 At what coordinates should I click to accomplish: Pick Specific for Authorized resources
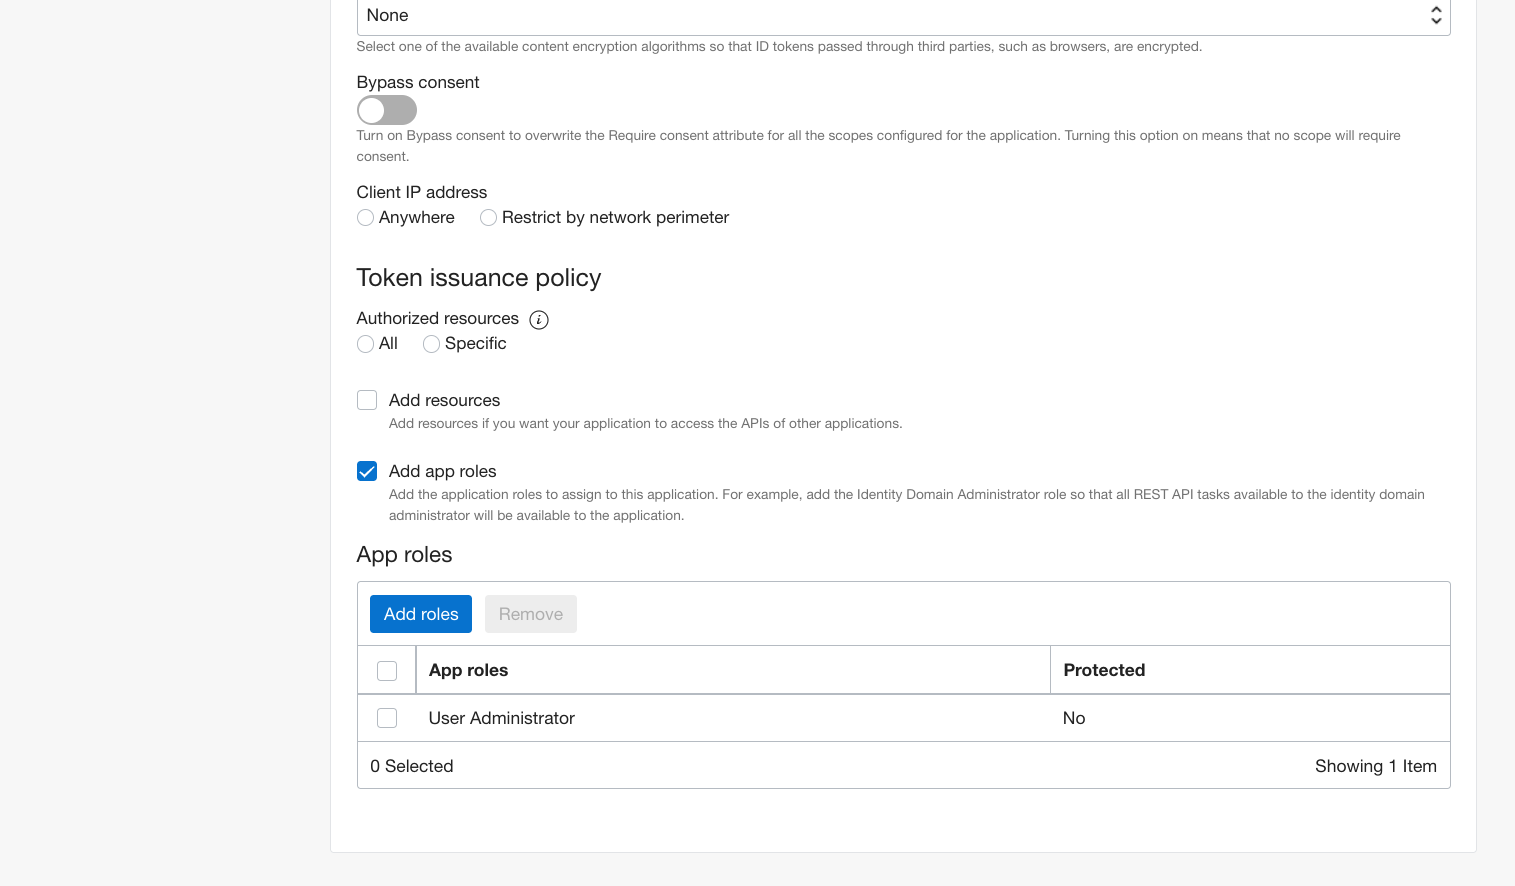click(x=431, y=343)
